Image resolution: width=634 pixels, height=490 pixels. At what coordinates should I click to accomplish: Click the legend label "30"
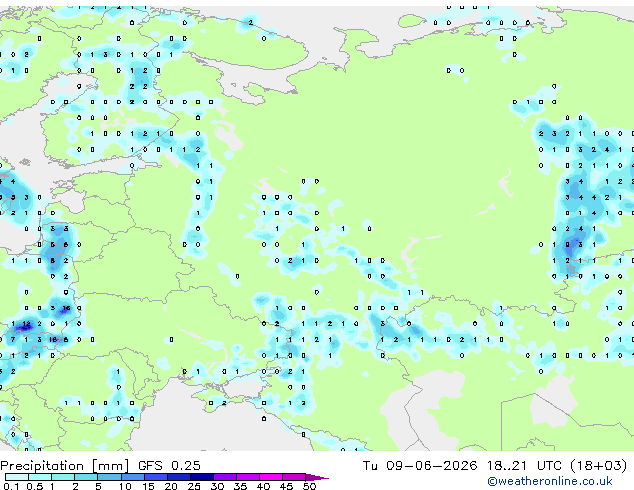(217, 486)
